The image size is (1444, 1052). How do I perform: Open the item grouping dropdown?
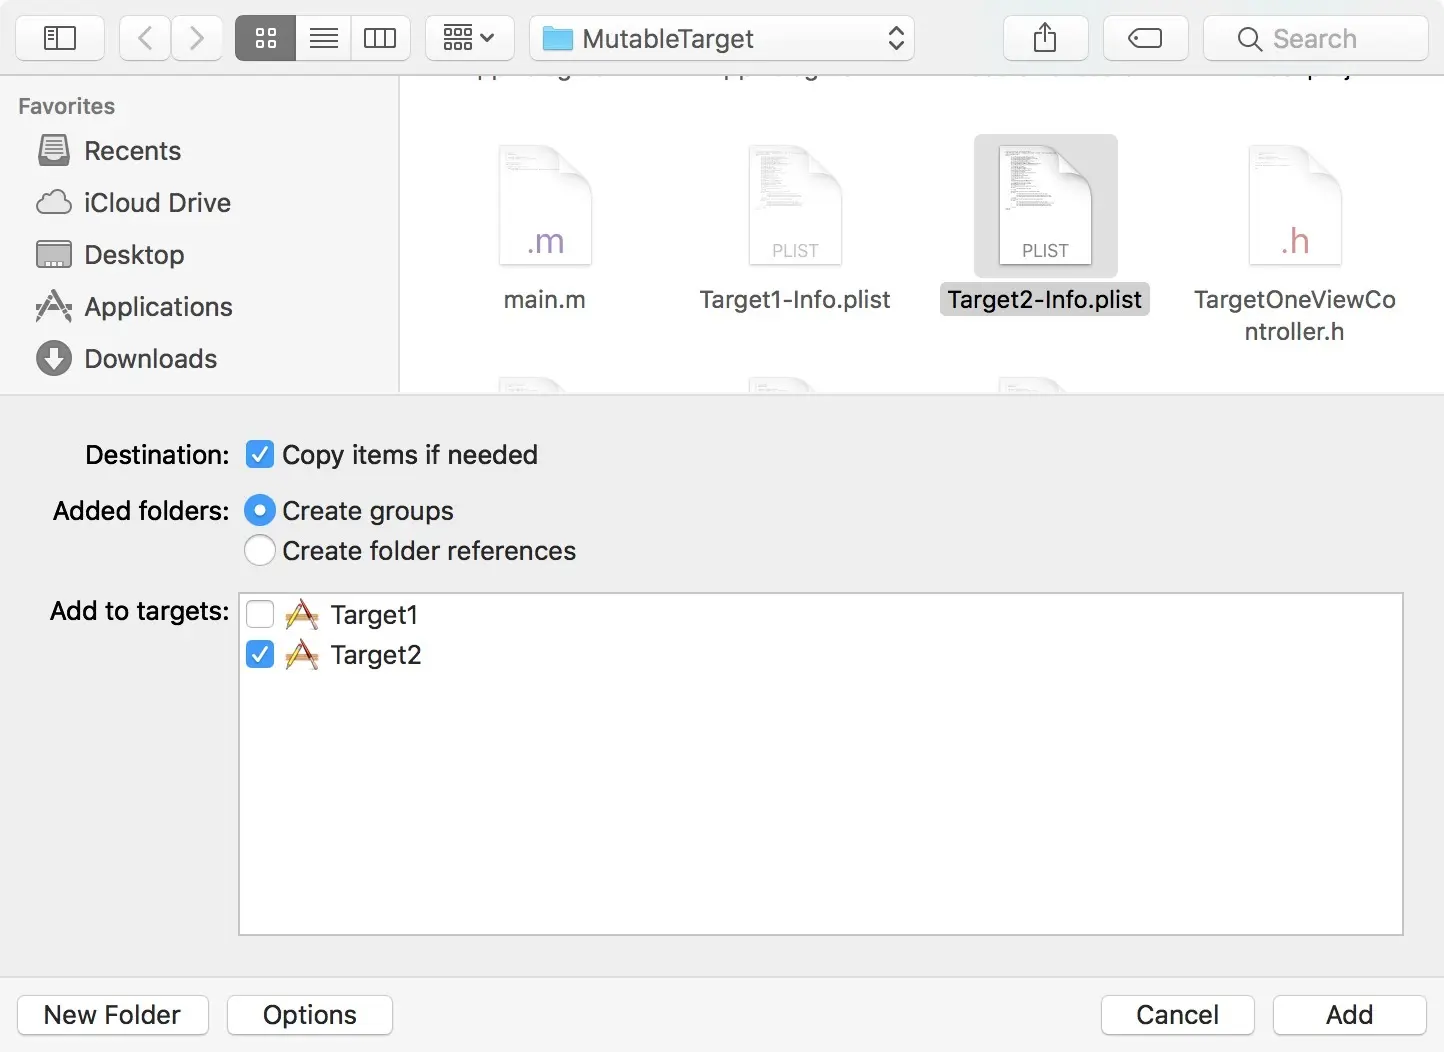pyautogui.click(x=469, y=39)
